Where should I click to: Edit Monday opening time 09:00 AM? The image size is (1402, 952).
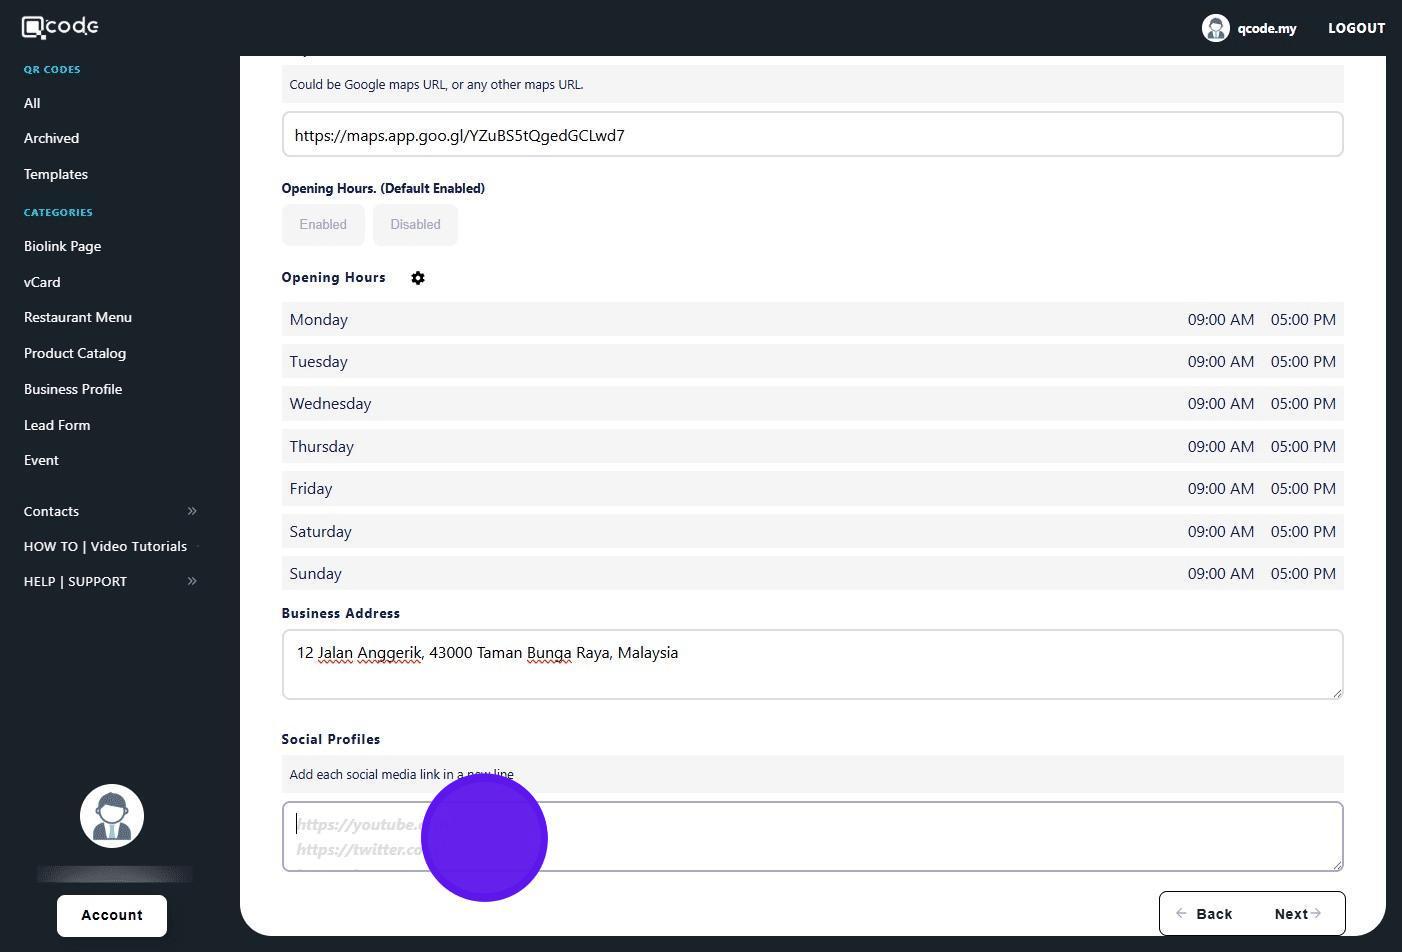click(1221, 320)
